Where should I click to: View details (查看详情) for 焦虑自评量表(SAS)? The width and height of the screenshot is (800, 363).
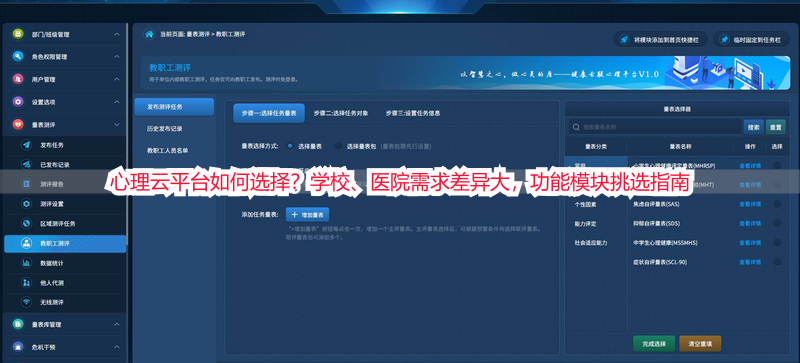pos(750,204)
